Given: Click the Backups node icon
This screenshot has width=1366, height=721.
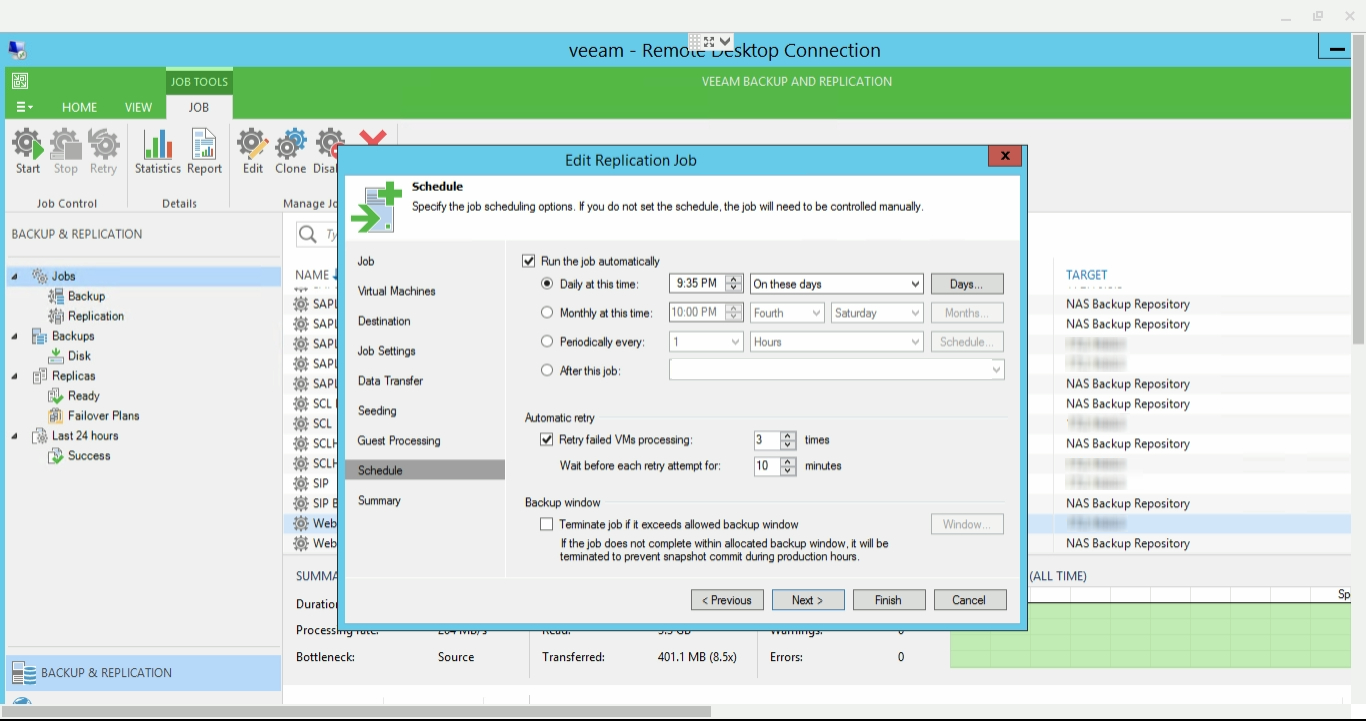Looking at the screenshot, I should (40, 336).
